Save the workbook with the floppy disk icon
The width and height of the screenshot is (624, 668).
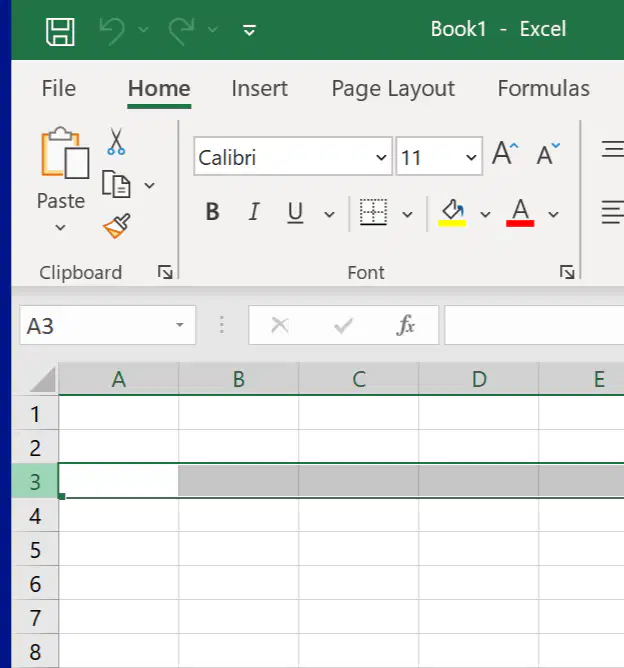(x=60, y=32)
